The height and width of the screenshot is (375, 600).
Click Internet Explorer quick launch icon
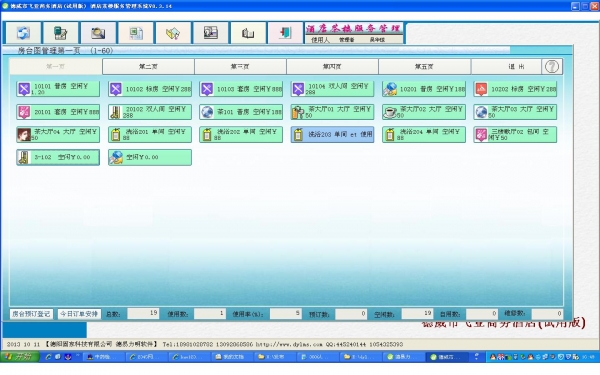(48, 357)
